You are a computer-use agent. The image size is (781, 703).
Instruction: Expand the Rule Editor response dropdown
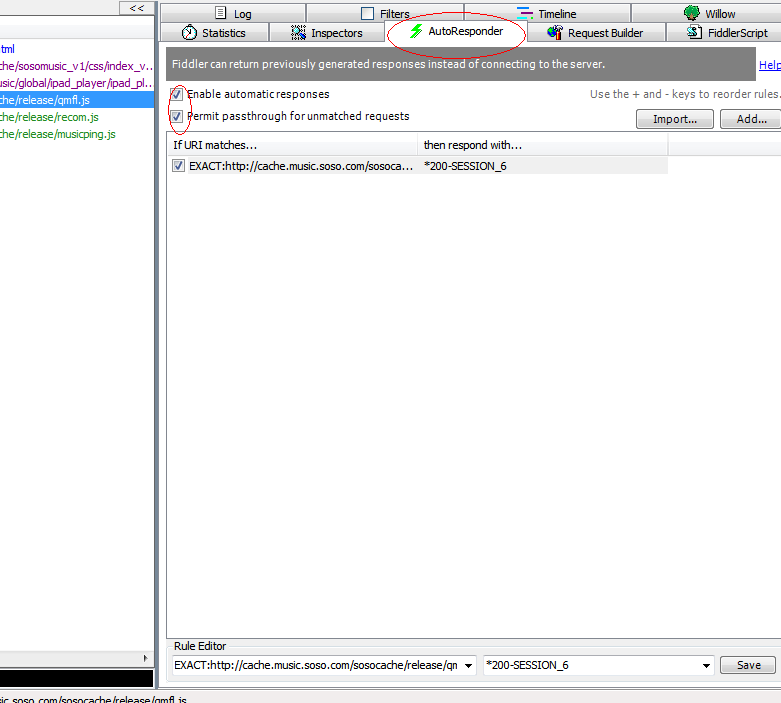point(706,666)
